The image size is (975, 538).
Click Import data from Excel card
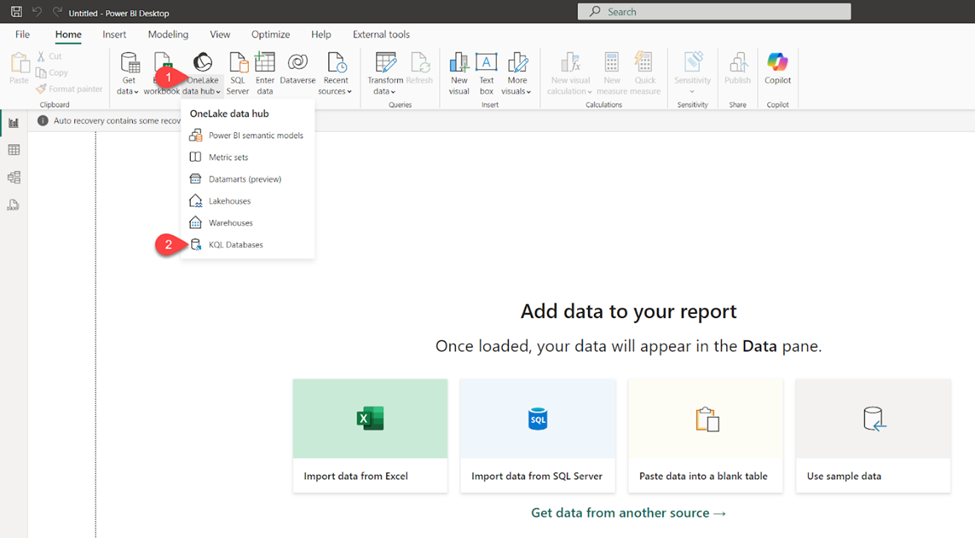[370, 436]
